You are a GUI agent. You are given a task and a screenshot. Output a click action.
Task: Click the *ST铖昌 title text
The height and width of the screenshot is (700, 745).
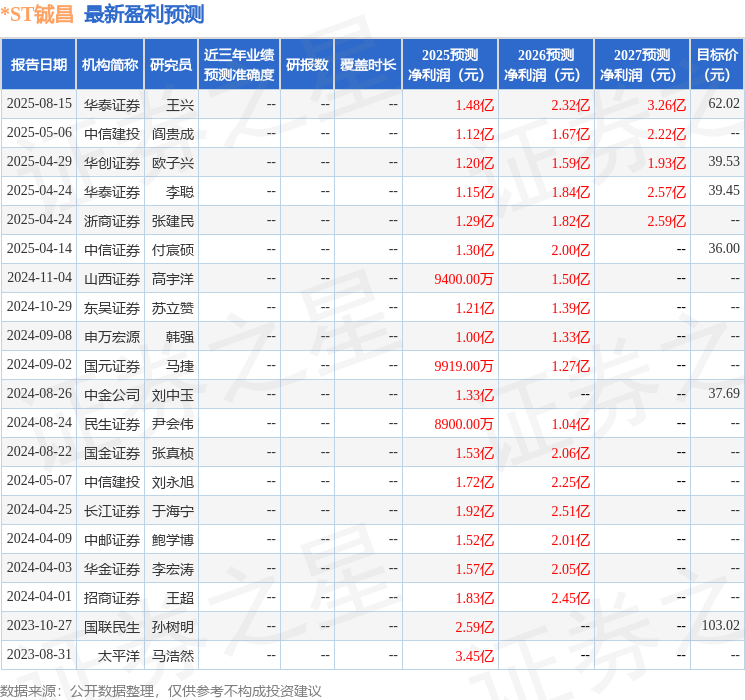tap(37, 14)
